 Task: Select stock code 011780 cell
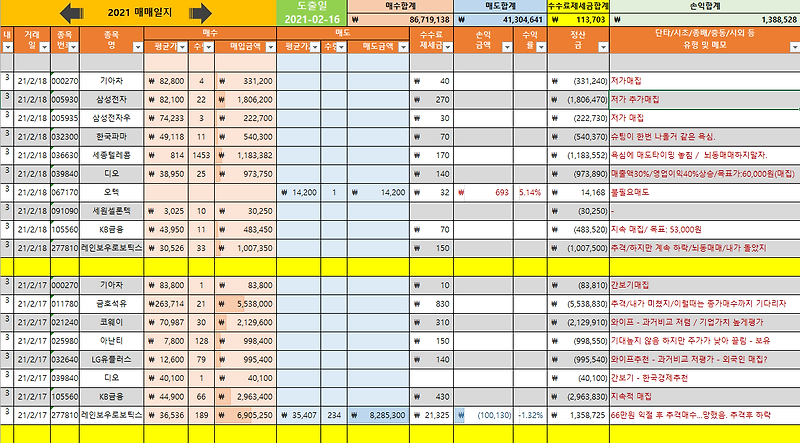[x=65, y=304]
